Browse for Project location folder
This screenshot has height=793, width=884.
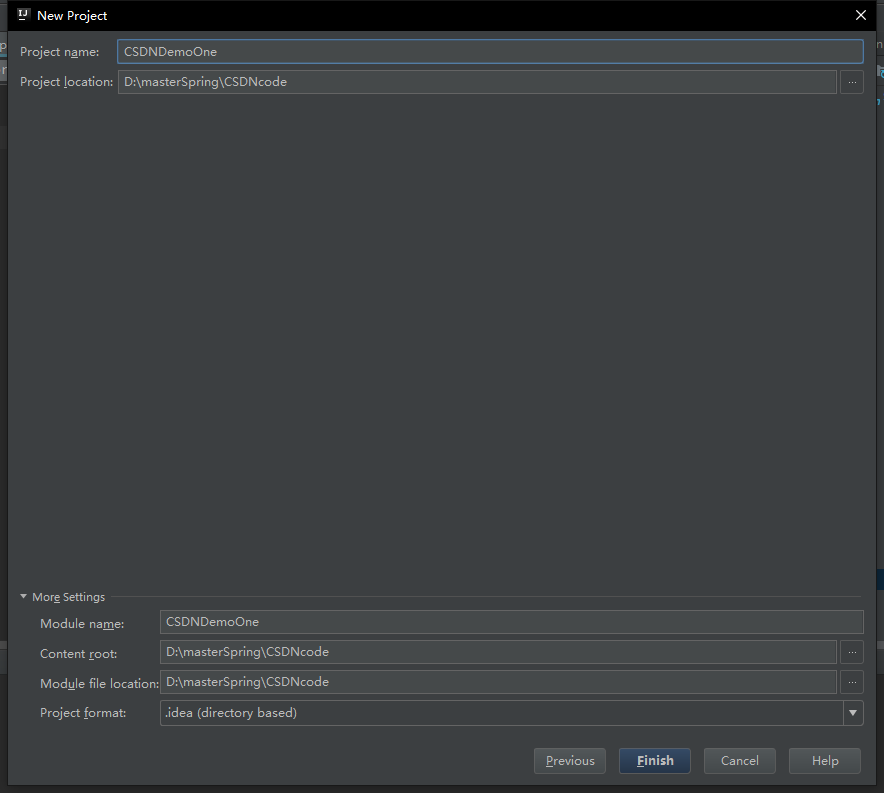[852, 82]
